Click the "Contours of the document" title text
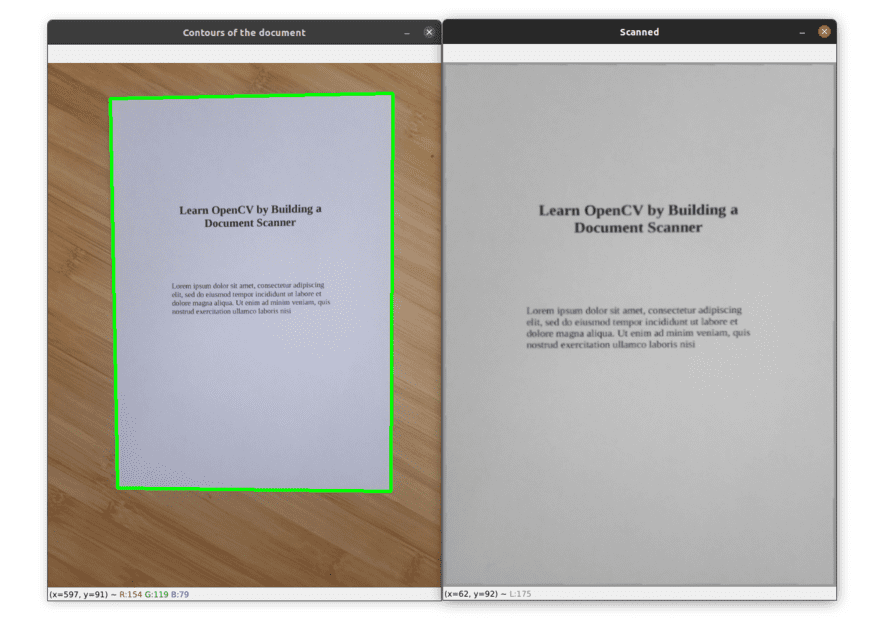892x634 pixels. (244, 33)
